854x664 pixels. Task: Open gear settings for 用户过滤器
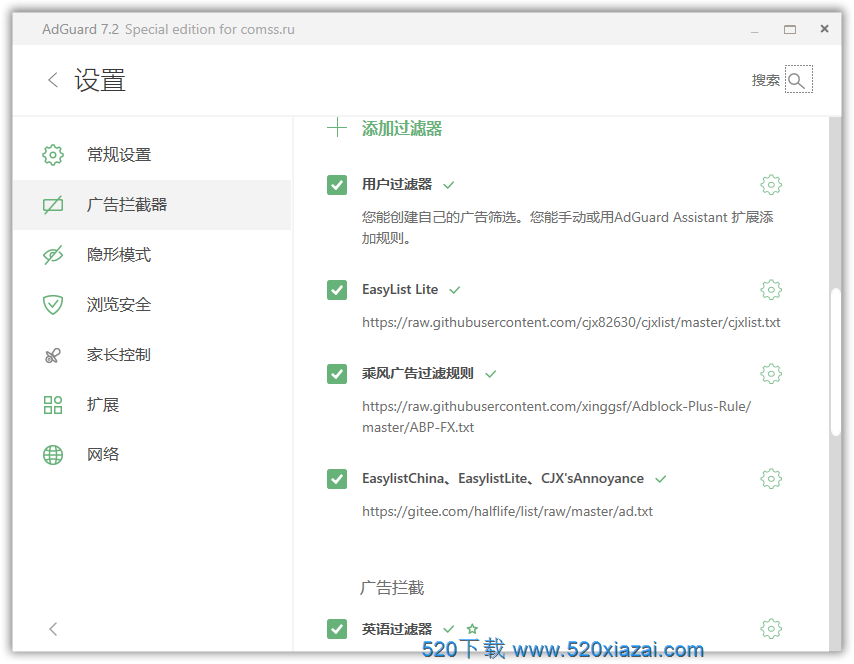point(771,185)
